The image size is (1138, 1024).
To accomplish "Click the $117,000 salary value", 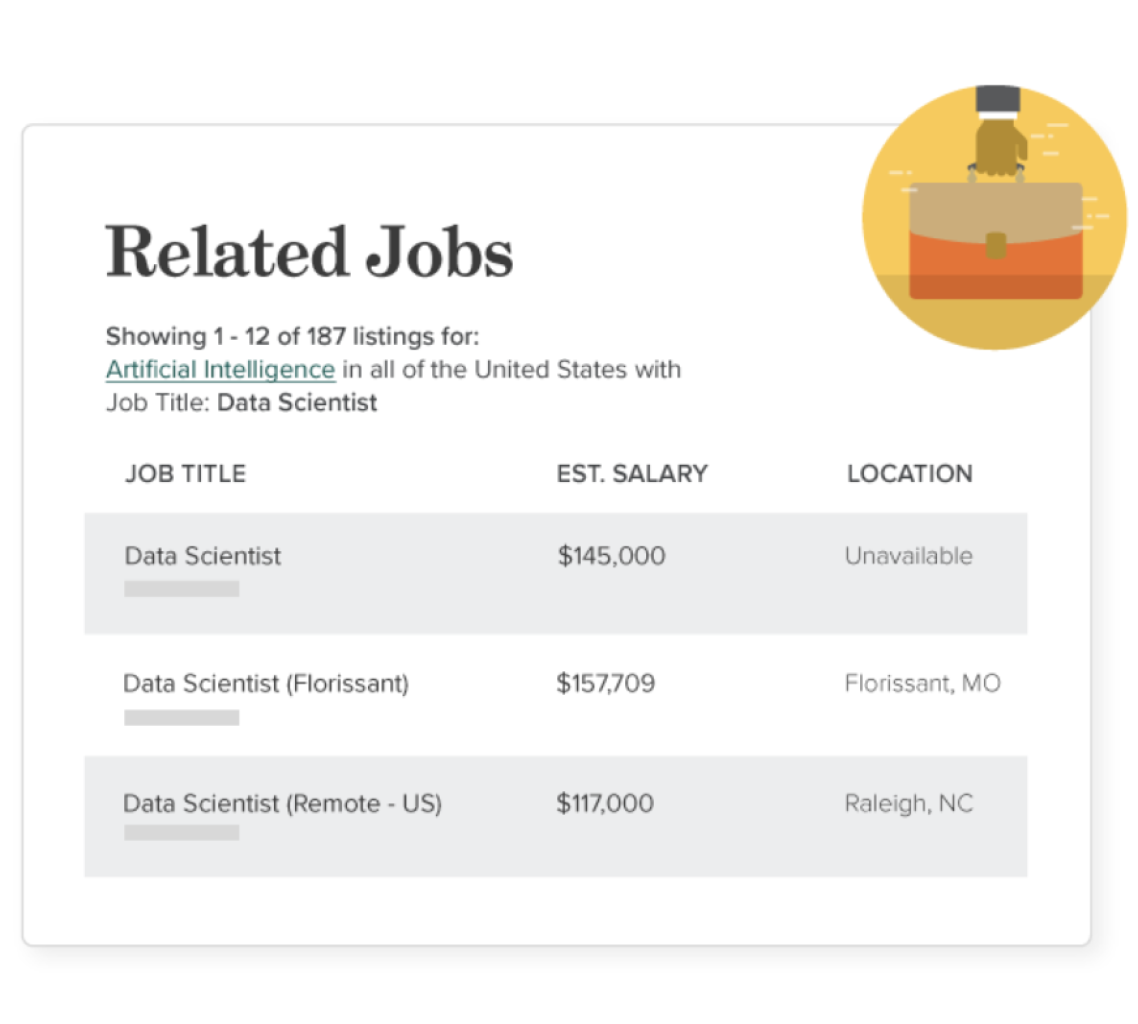I will coord(605,803).
